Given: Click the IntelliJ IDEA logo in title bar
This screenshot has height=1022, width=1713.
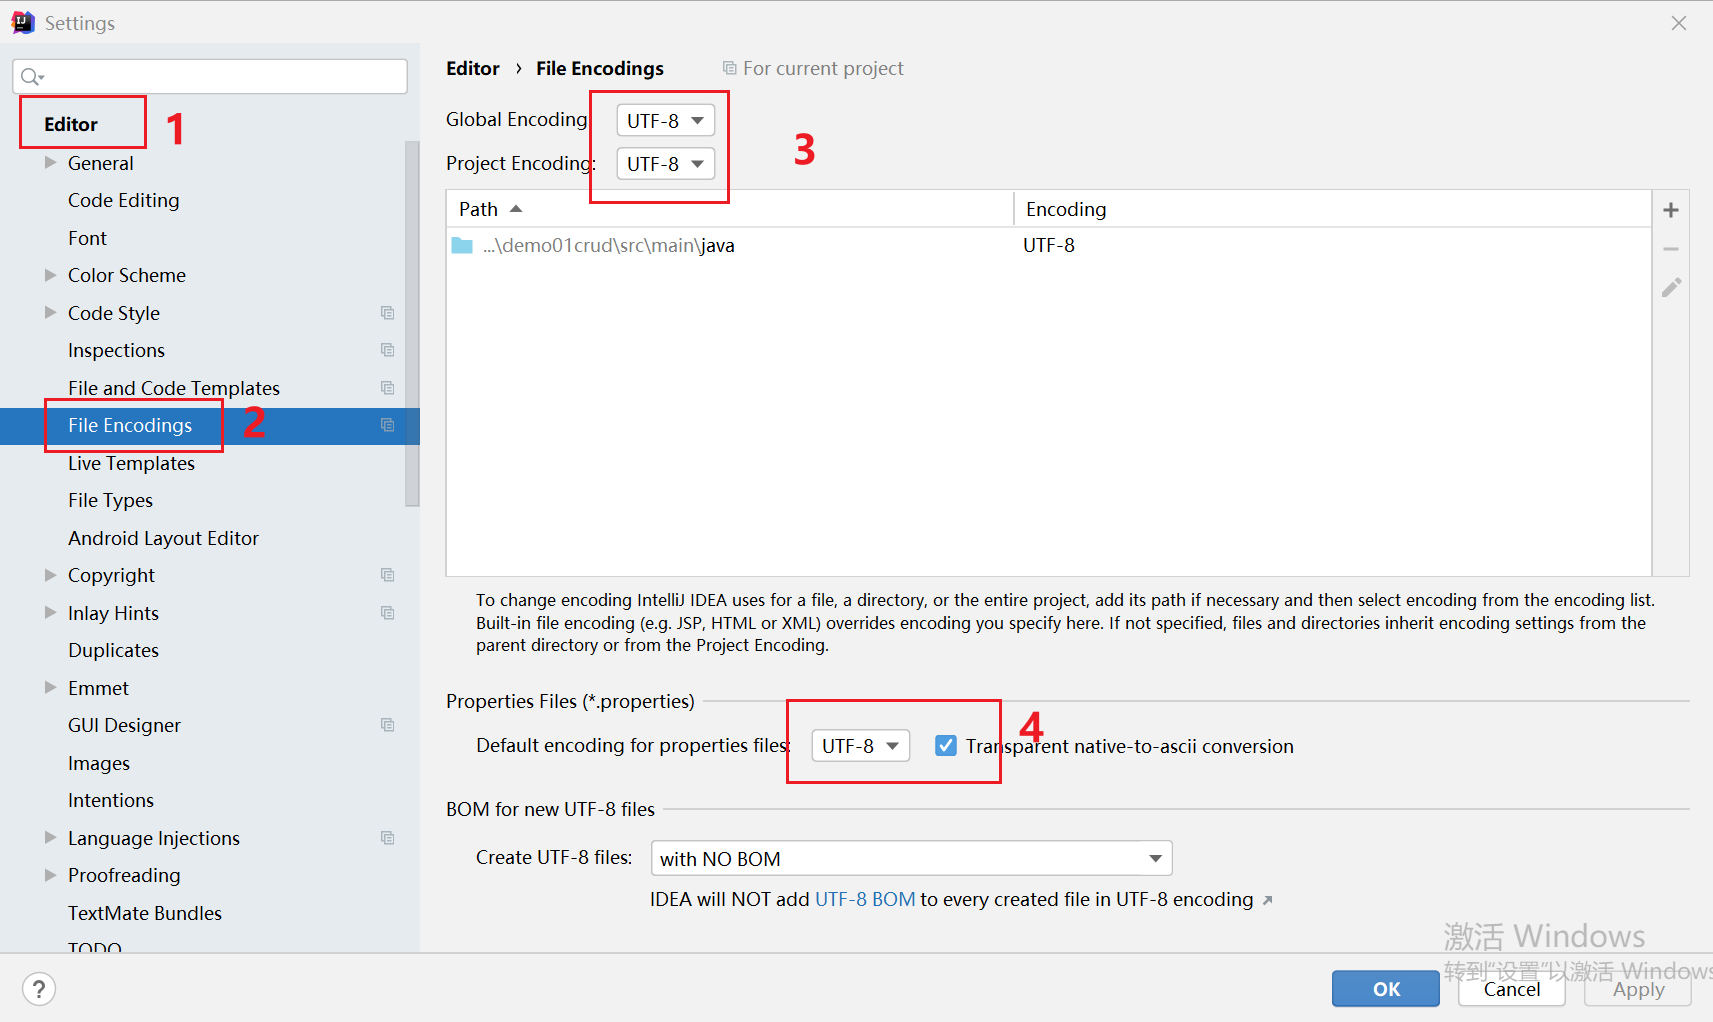Looking at the screenshot, I should point(22,22).
